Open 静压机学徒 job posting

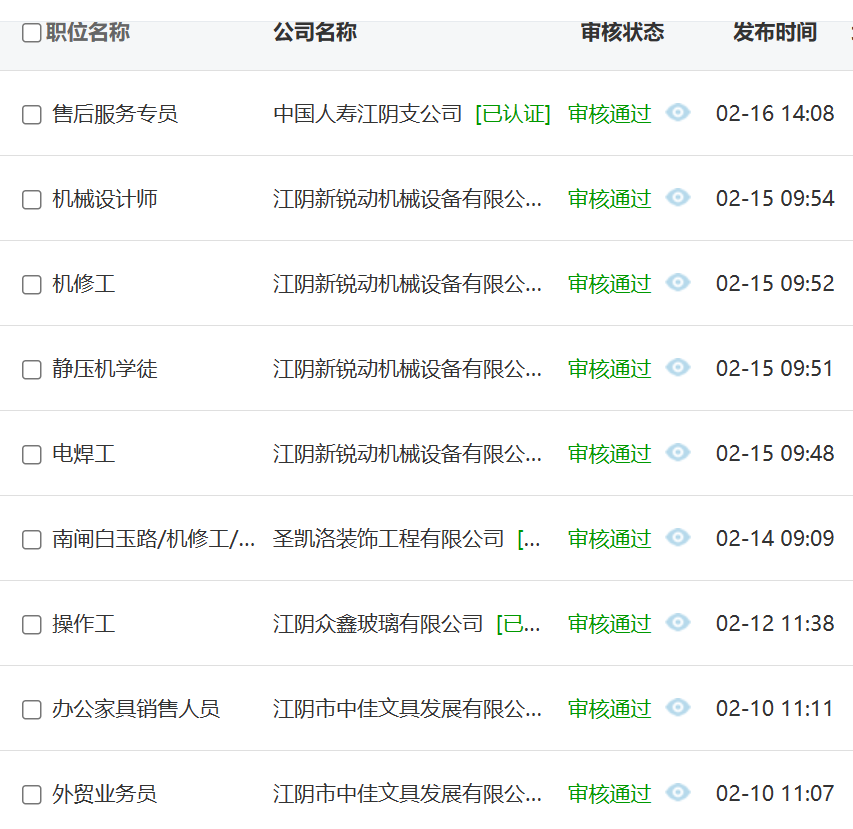[x=105, y=369]
